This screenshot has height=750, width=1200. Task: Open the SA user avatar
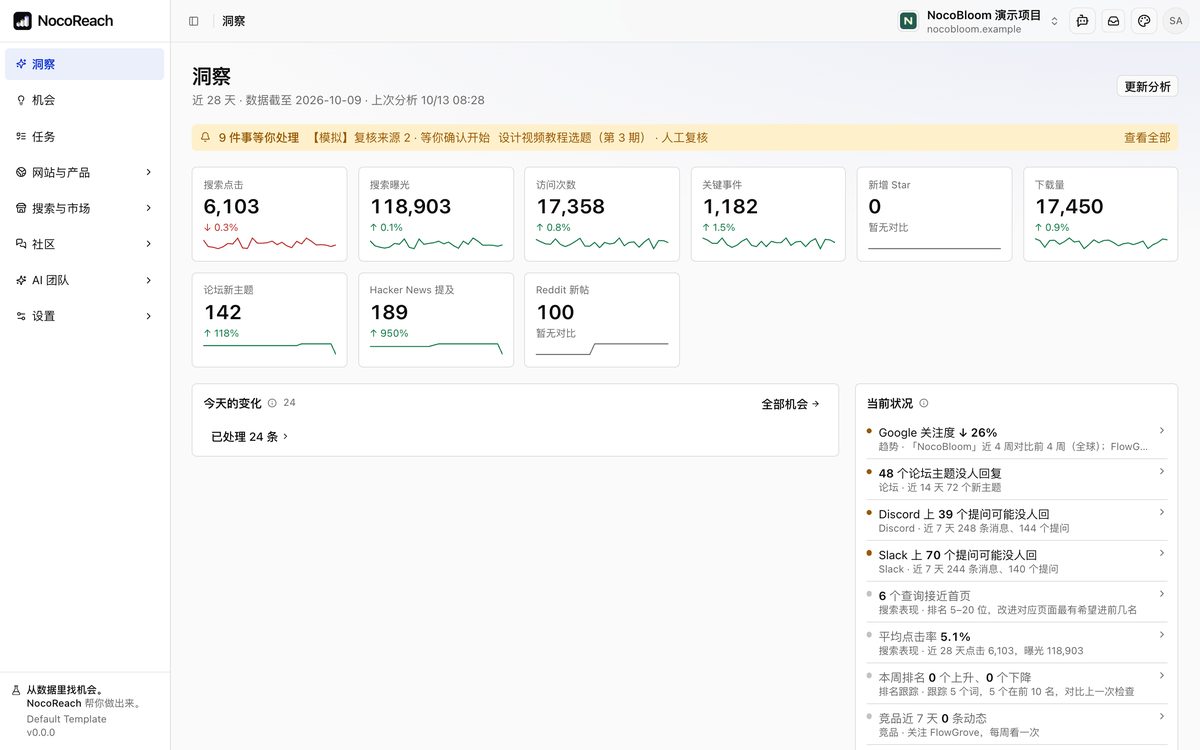tap(1175, 20)
